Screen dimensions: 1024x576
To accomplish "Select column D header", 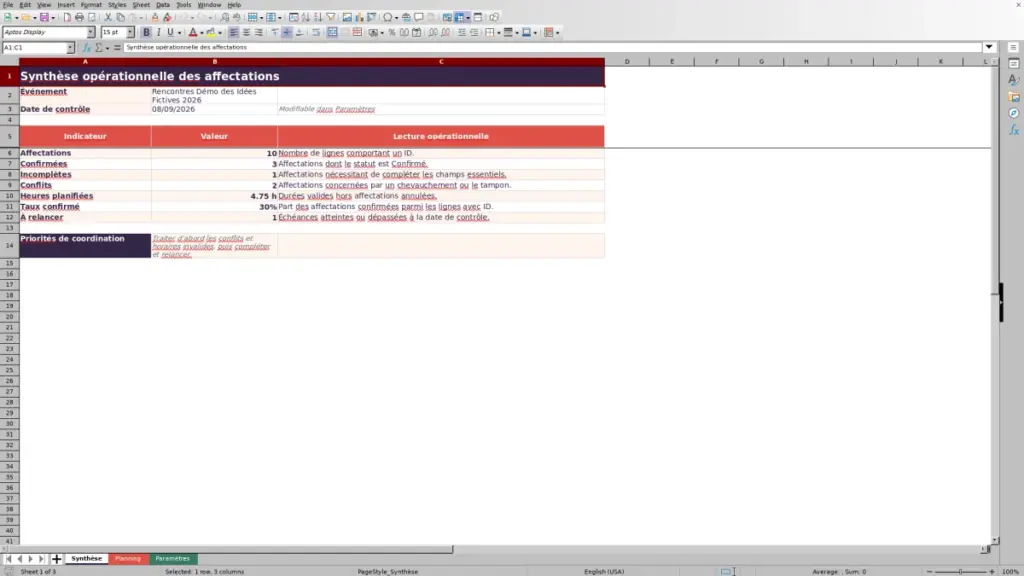I will coord(627,61).
